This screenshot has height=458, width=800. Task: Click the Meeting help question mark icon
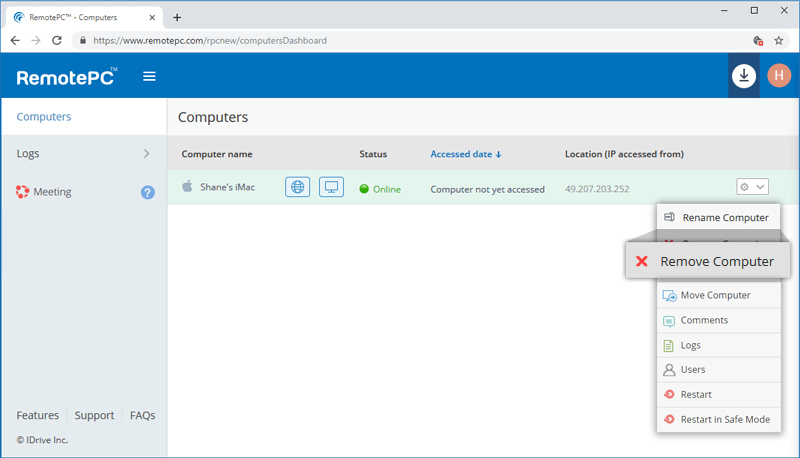click(x=147, y=192)
